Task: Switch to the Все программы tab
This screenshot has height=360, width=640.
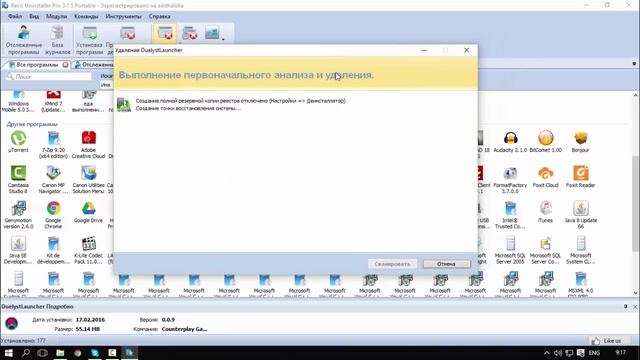Action: click(36, 65)
